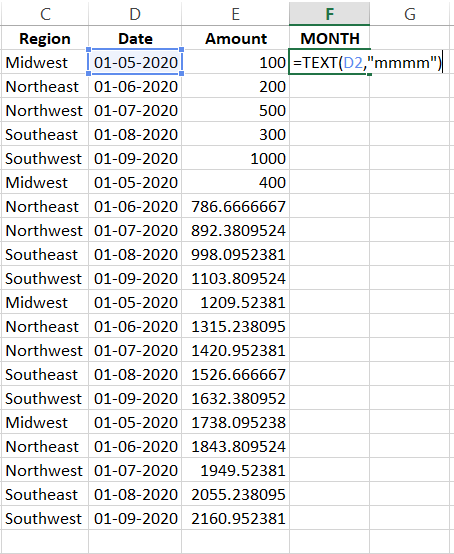Click the Date header cell
454x554 pixels.
pyautogui.click(x=135, y=38)
